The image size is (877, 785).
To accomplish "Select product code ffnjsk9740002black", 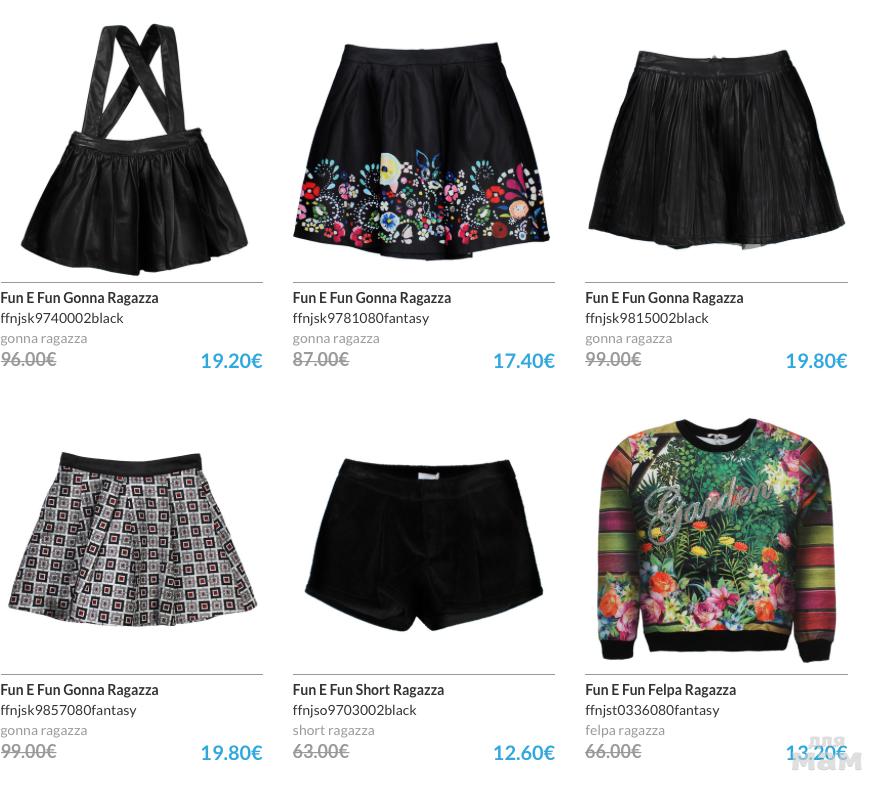I will tap(62, 318).
